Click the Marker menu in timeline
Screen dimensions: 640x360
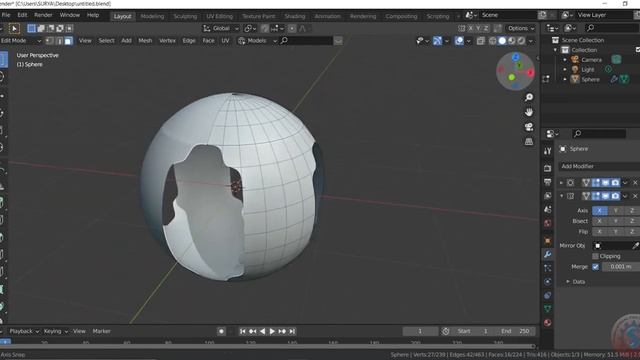tap(101, 331)
